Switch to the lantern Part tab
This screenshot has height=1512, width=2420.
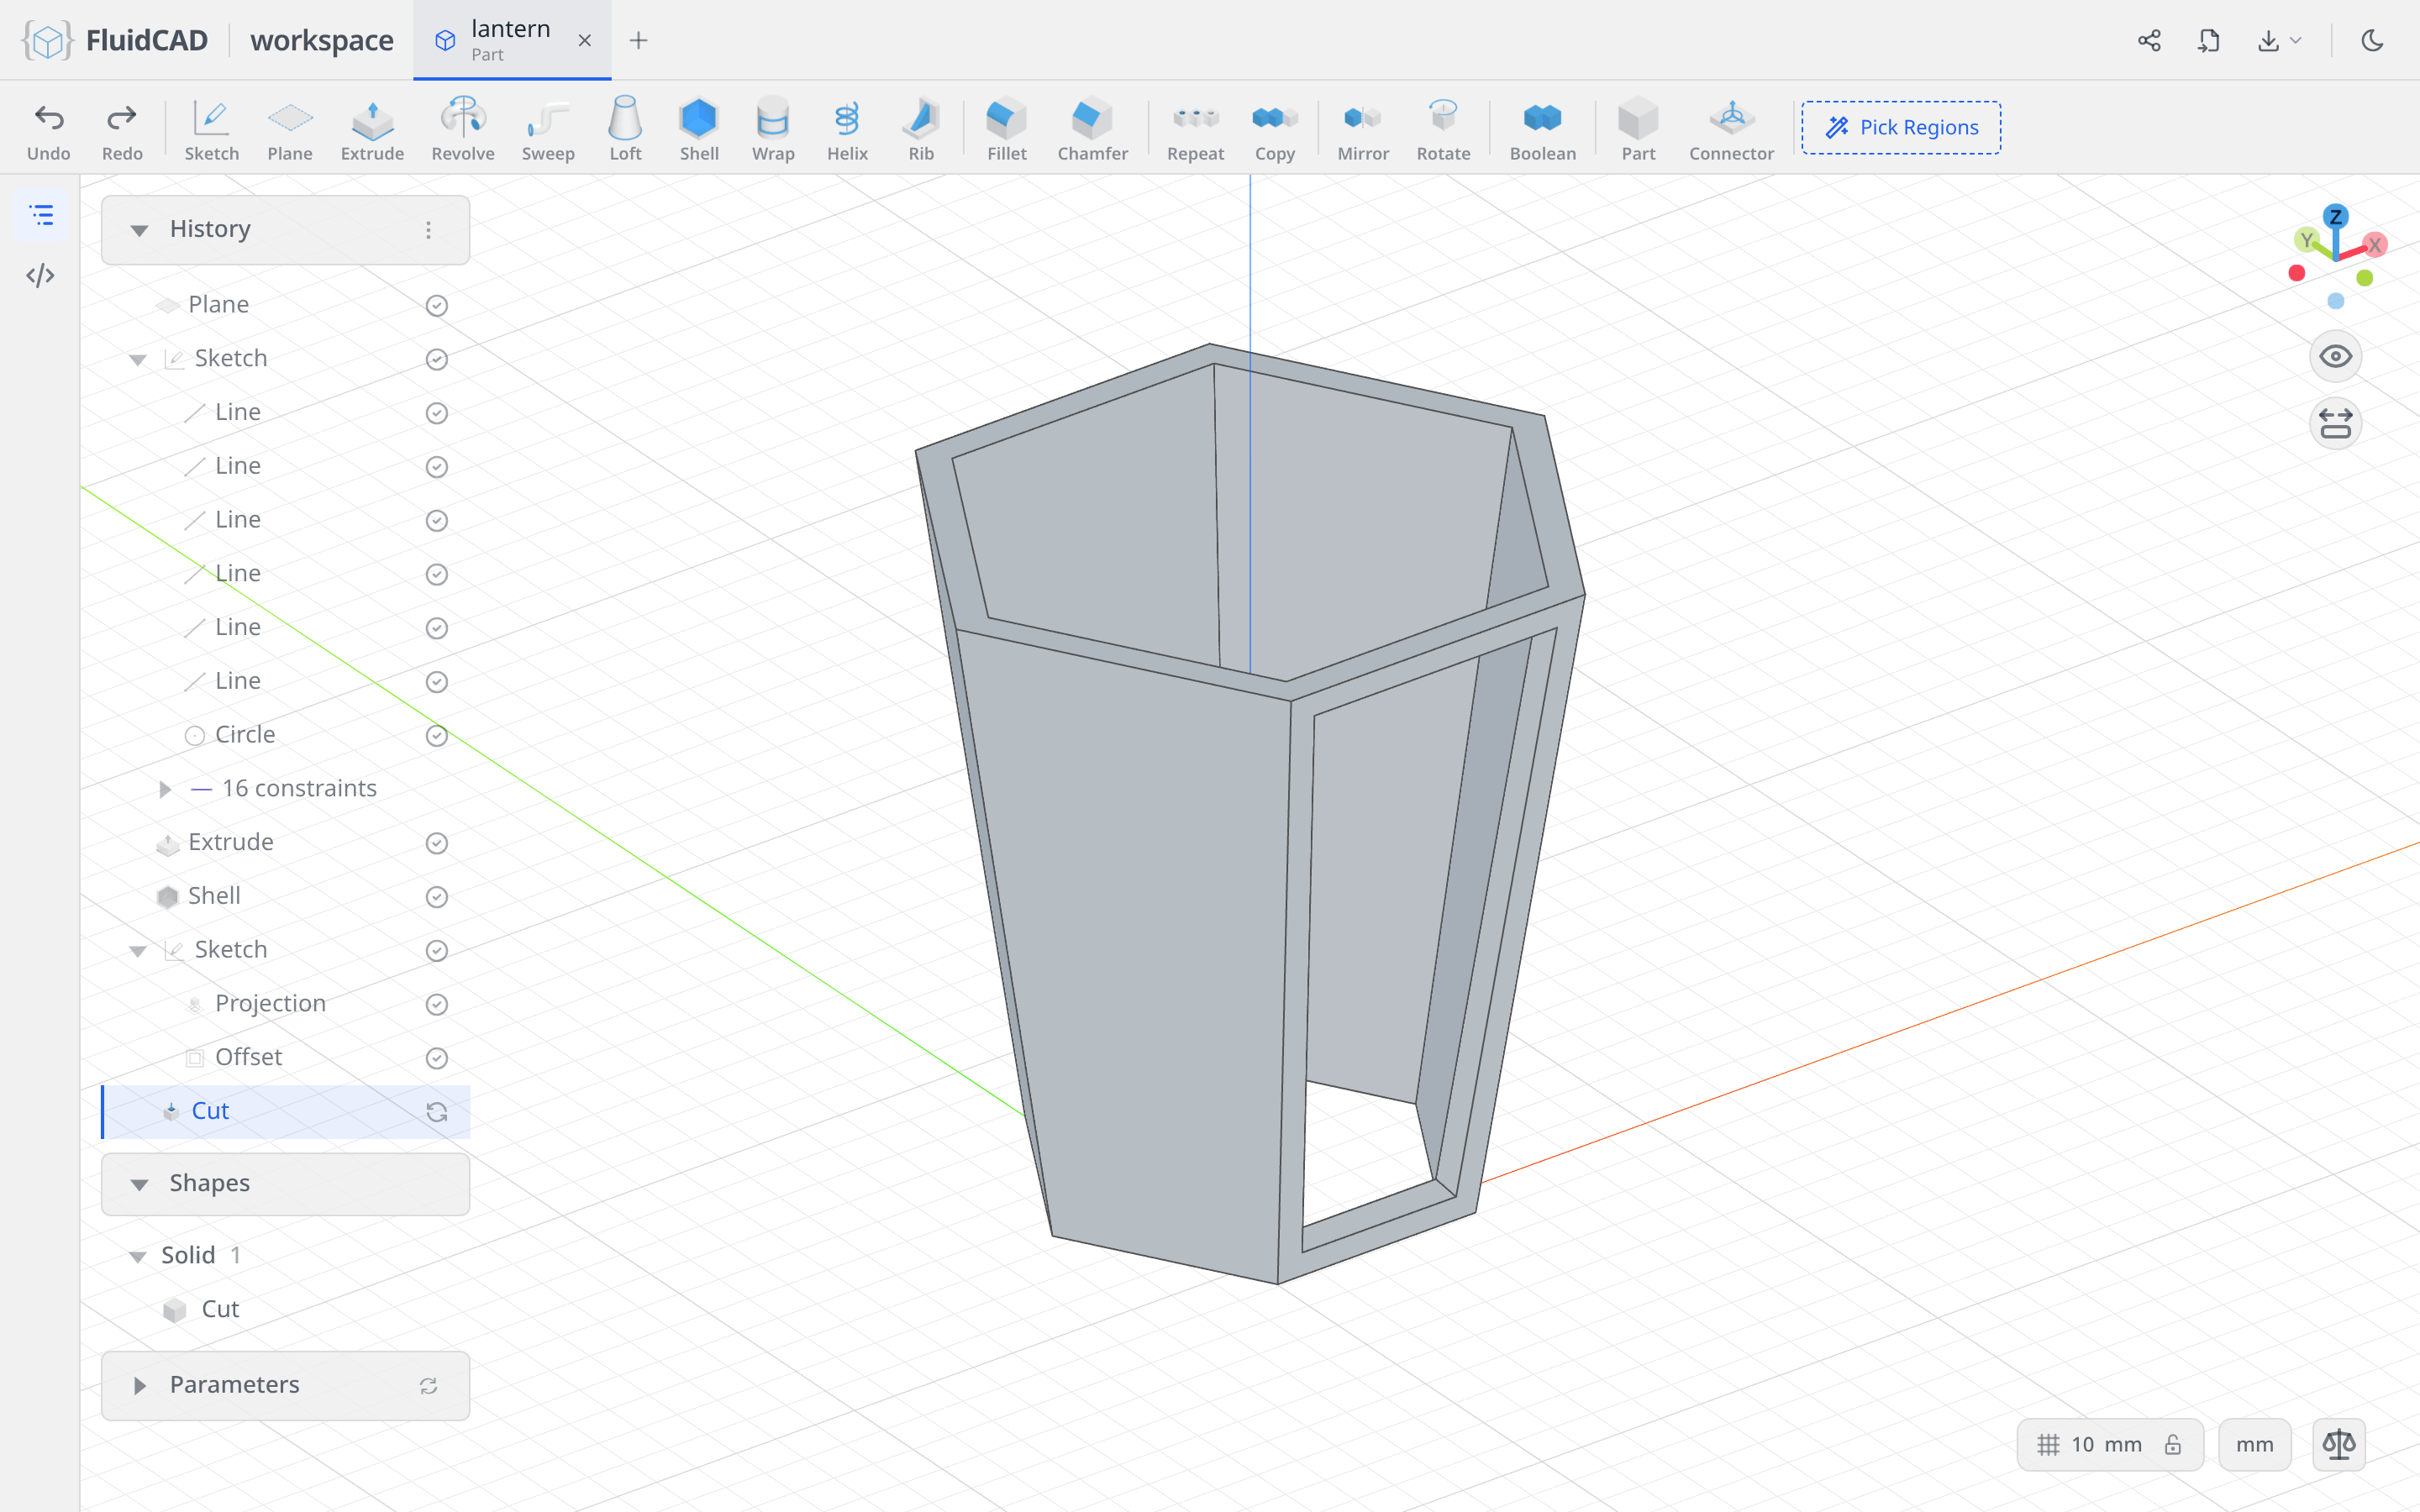pos(511,40)
